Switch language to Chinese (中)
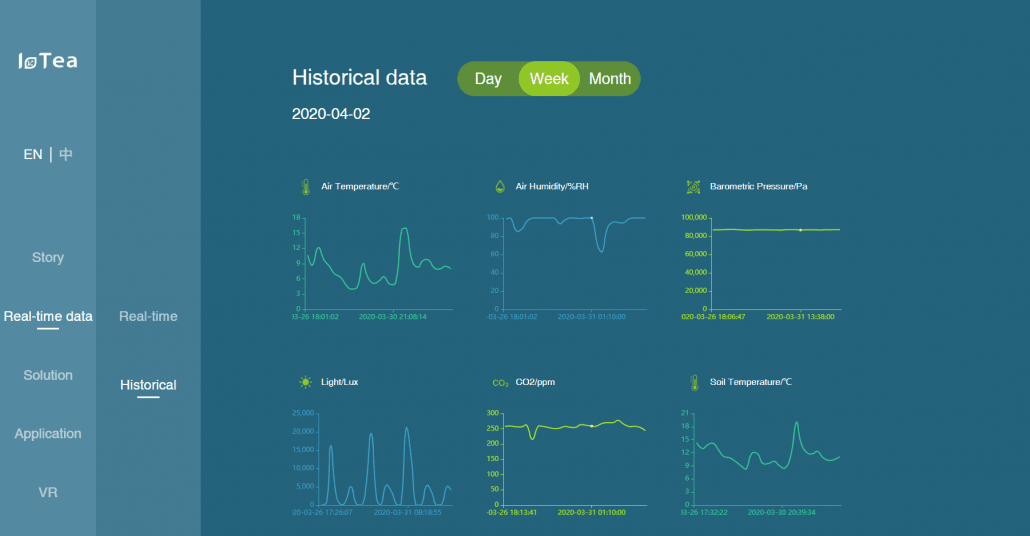This screenshot has width=1030, height=536. (x=66, y=154)
